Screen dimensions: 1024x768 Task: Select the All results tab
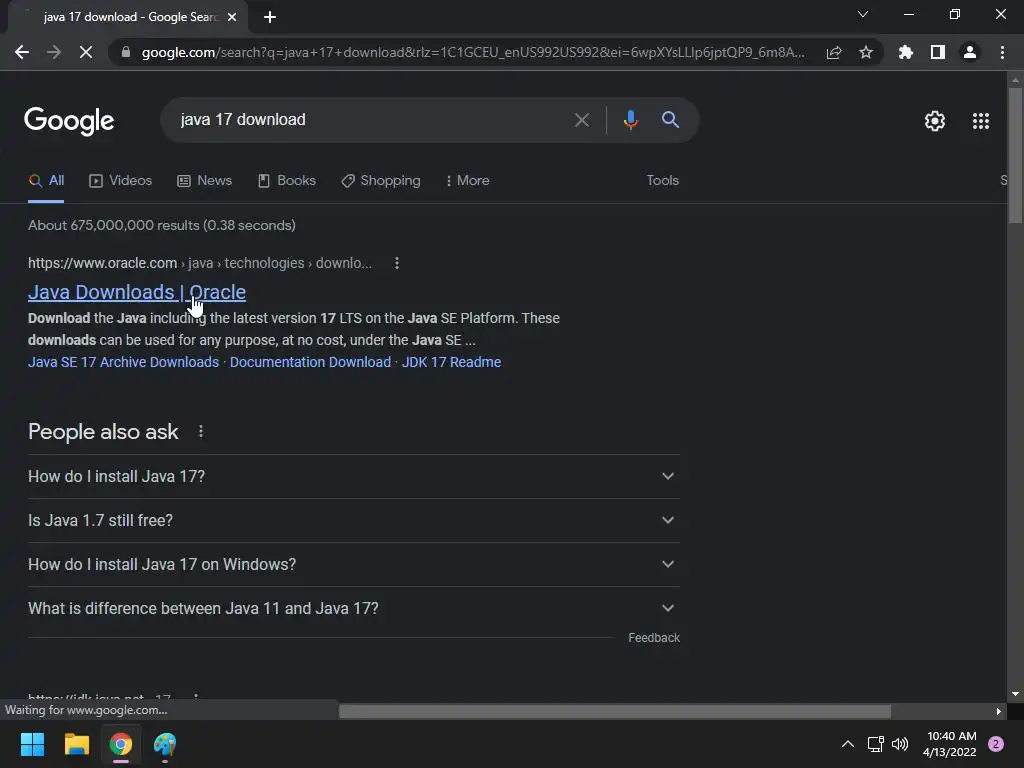point(46,181)
